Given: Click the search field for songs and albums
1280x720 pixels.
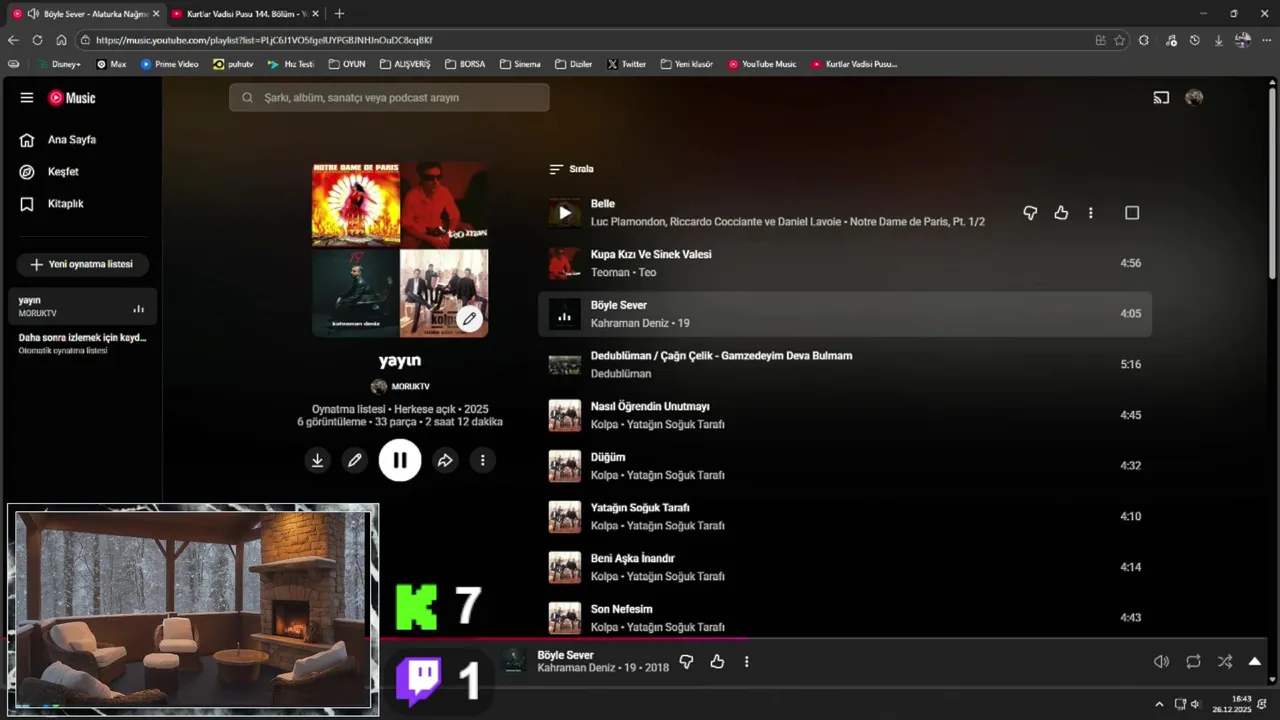Looking at the screenshot, I should tap(389, 98).
